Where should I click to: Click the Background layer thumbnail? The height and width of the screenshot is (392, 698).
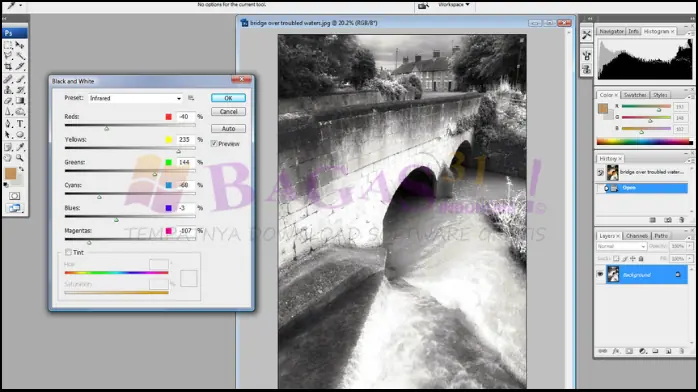[613, 275]
